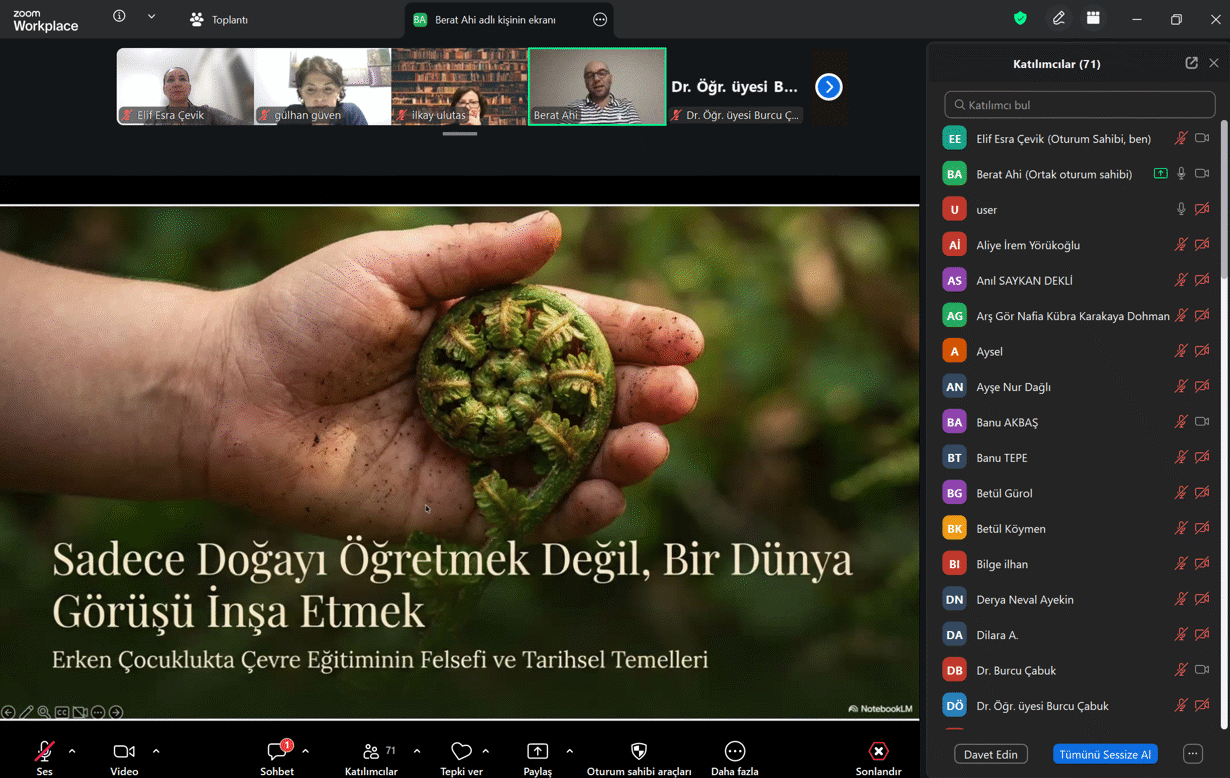The width and height of the screenshot is (1230, 778).
Task: Click the Daha fazla more icon
Action: (734, 752)
